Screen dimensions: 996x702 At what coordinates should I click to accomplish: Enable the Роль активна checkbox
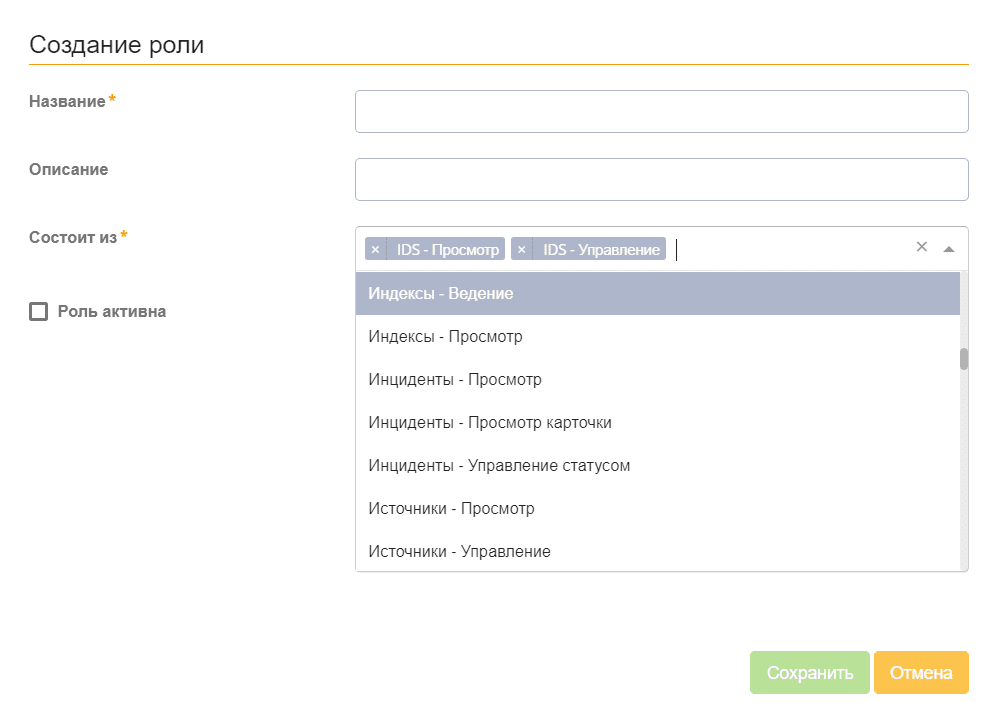[39, 312]
